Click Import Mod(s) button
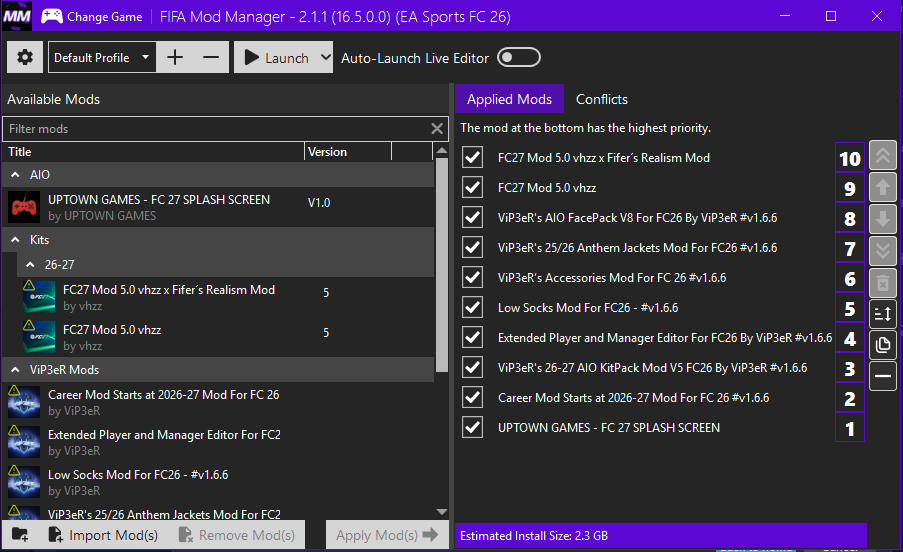Screen dimensions: 903x552 103,535
